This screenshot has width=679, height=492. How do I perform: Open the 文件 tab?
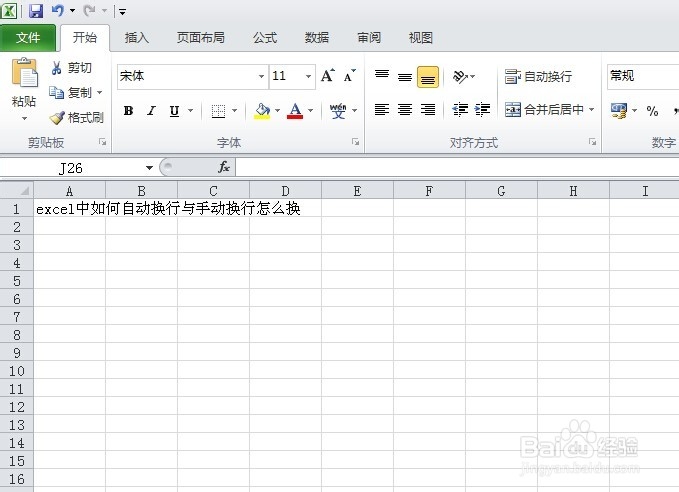pos(28,38)
